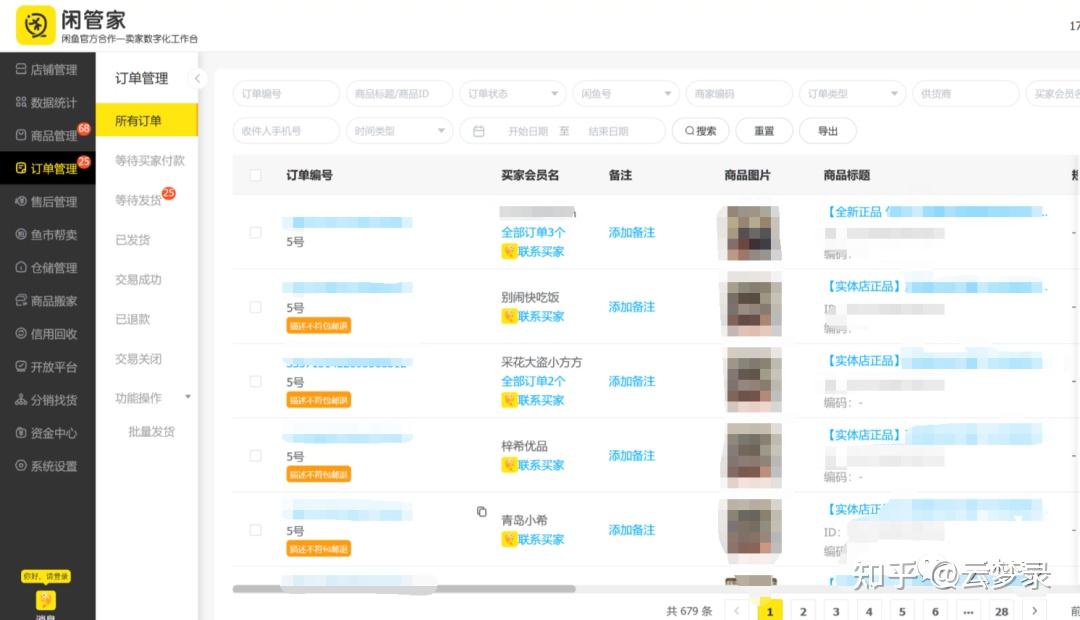Go to page 2
This screenshot has height=620, width=1080.
[803, 611]
